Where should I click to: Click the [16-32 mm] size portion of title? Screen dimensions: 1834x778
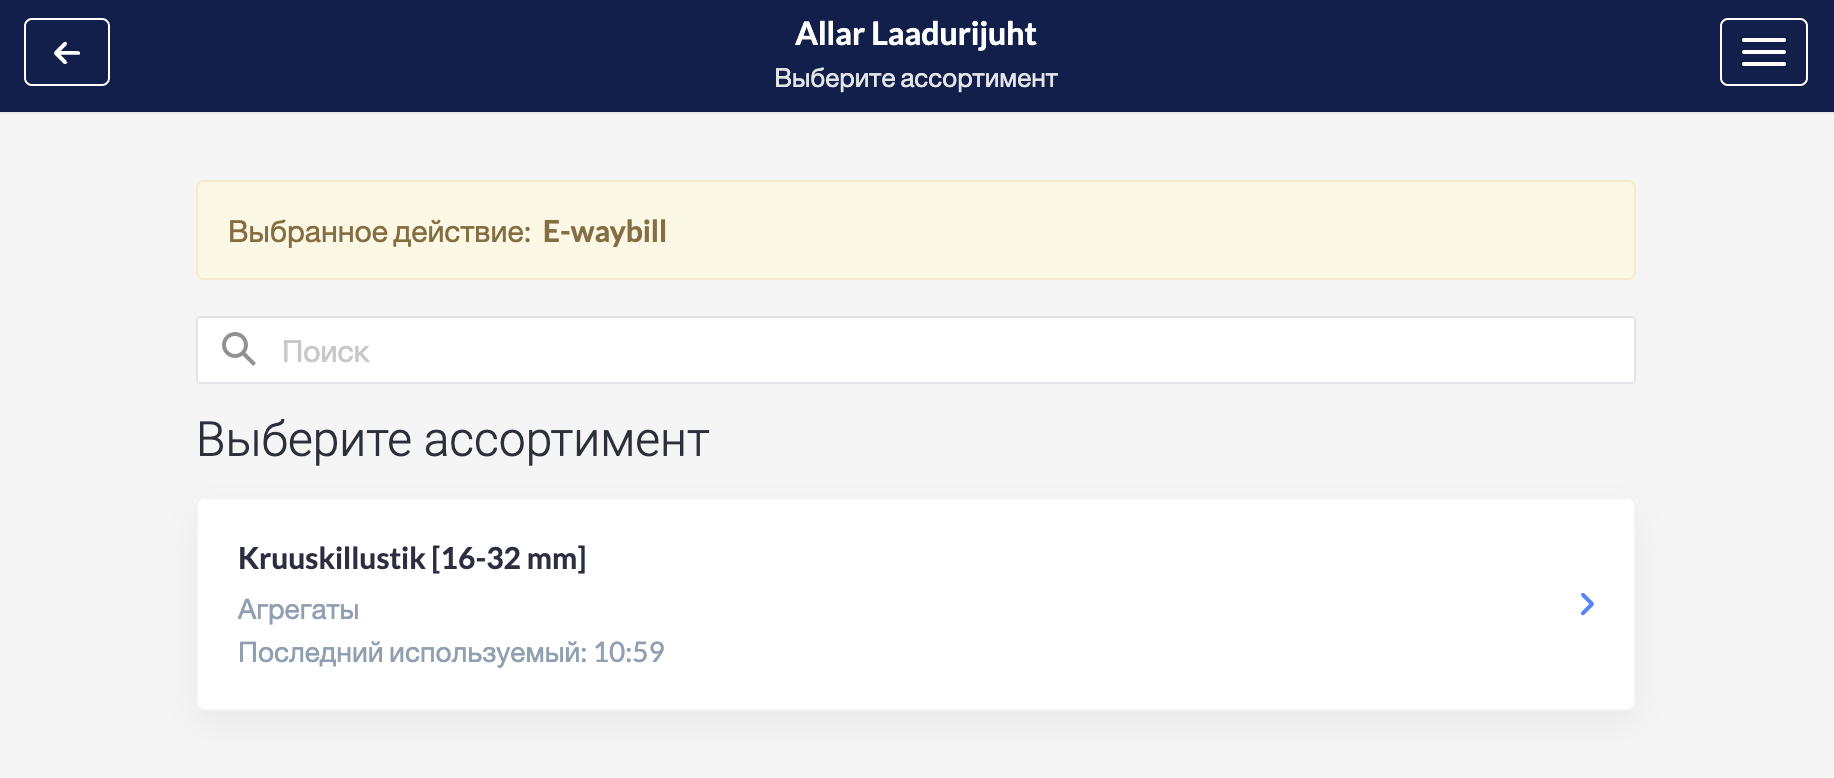[x=509, y=558]
